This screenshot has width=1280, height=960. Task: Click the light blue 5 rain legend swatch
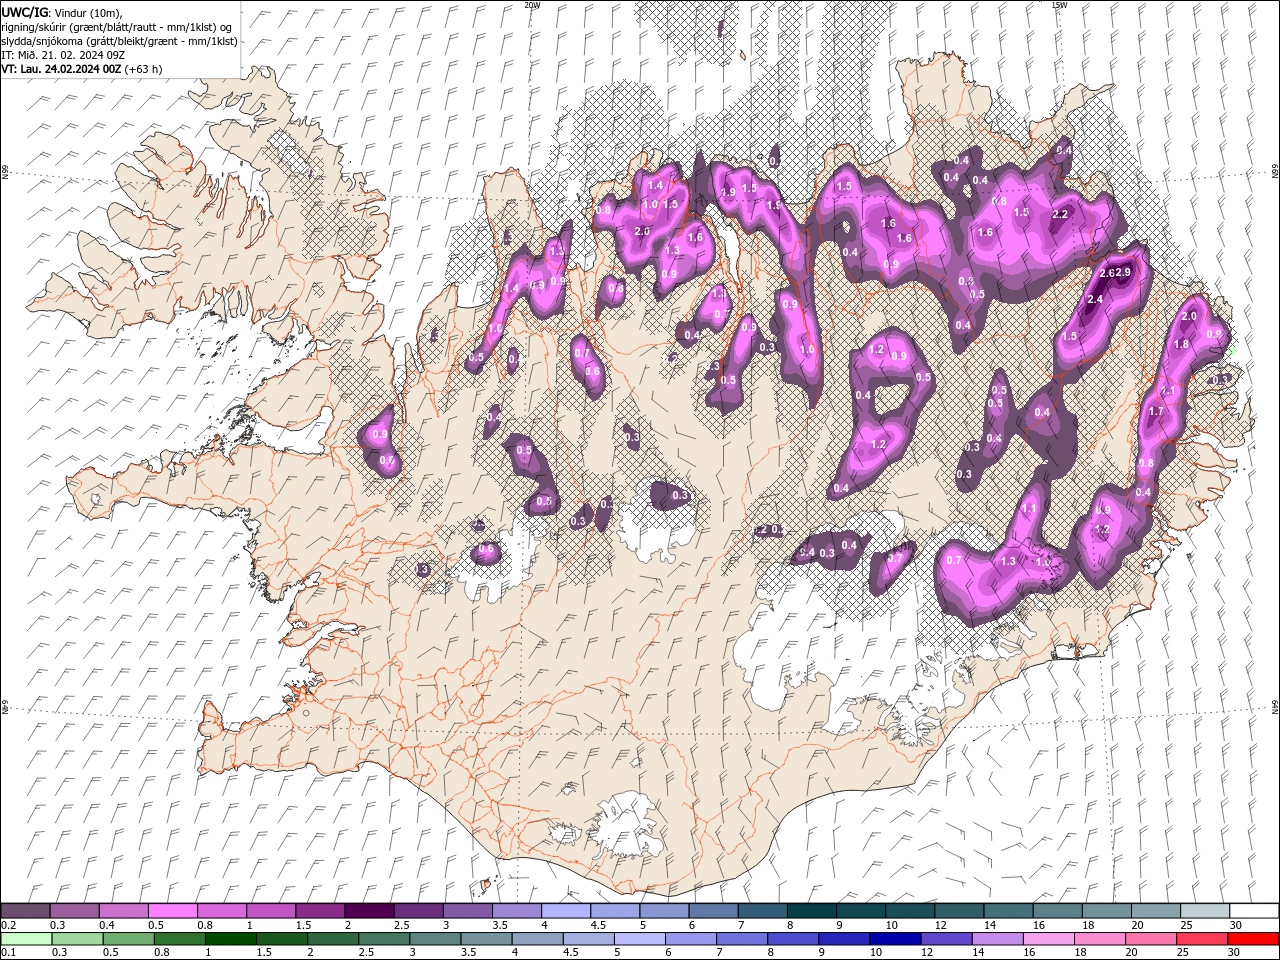pyautogui.click(x=640, y=939)
